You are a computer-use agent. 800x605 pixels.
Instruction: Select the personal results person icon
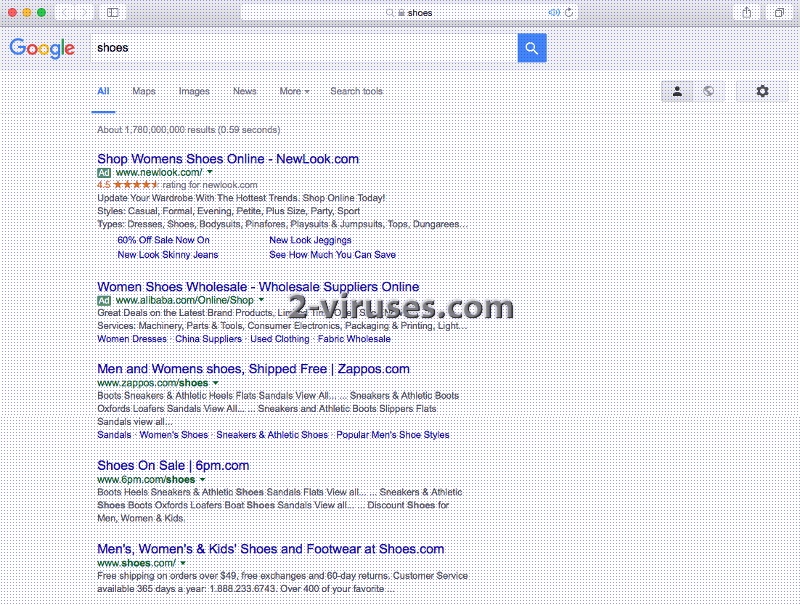pyautogui.click(x=677, y=91)
